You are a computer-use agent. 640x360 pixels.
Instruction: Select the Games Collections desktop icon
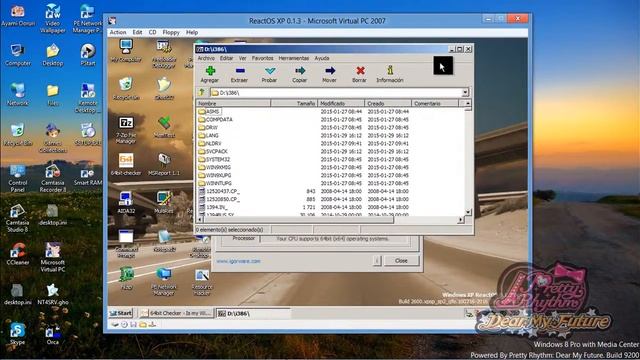53,138
